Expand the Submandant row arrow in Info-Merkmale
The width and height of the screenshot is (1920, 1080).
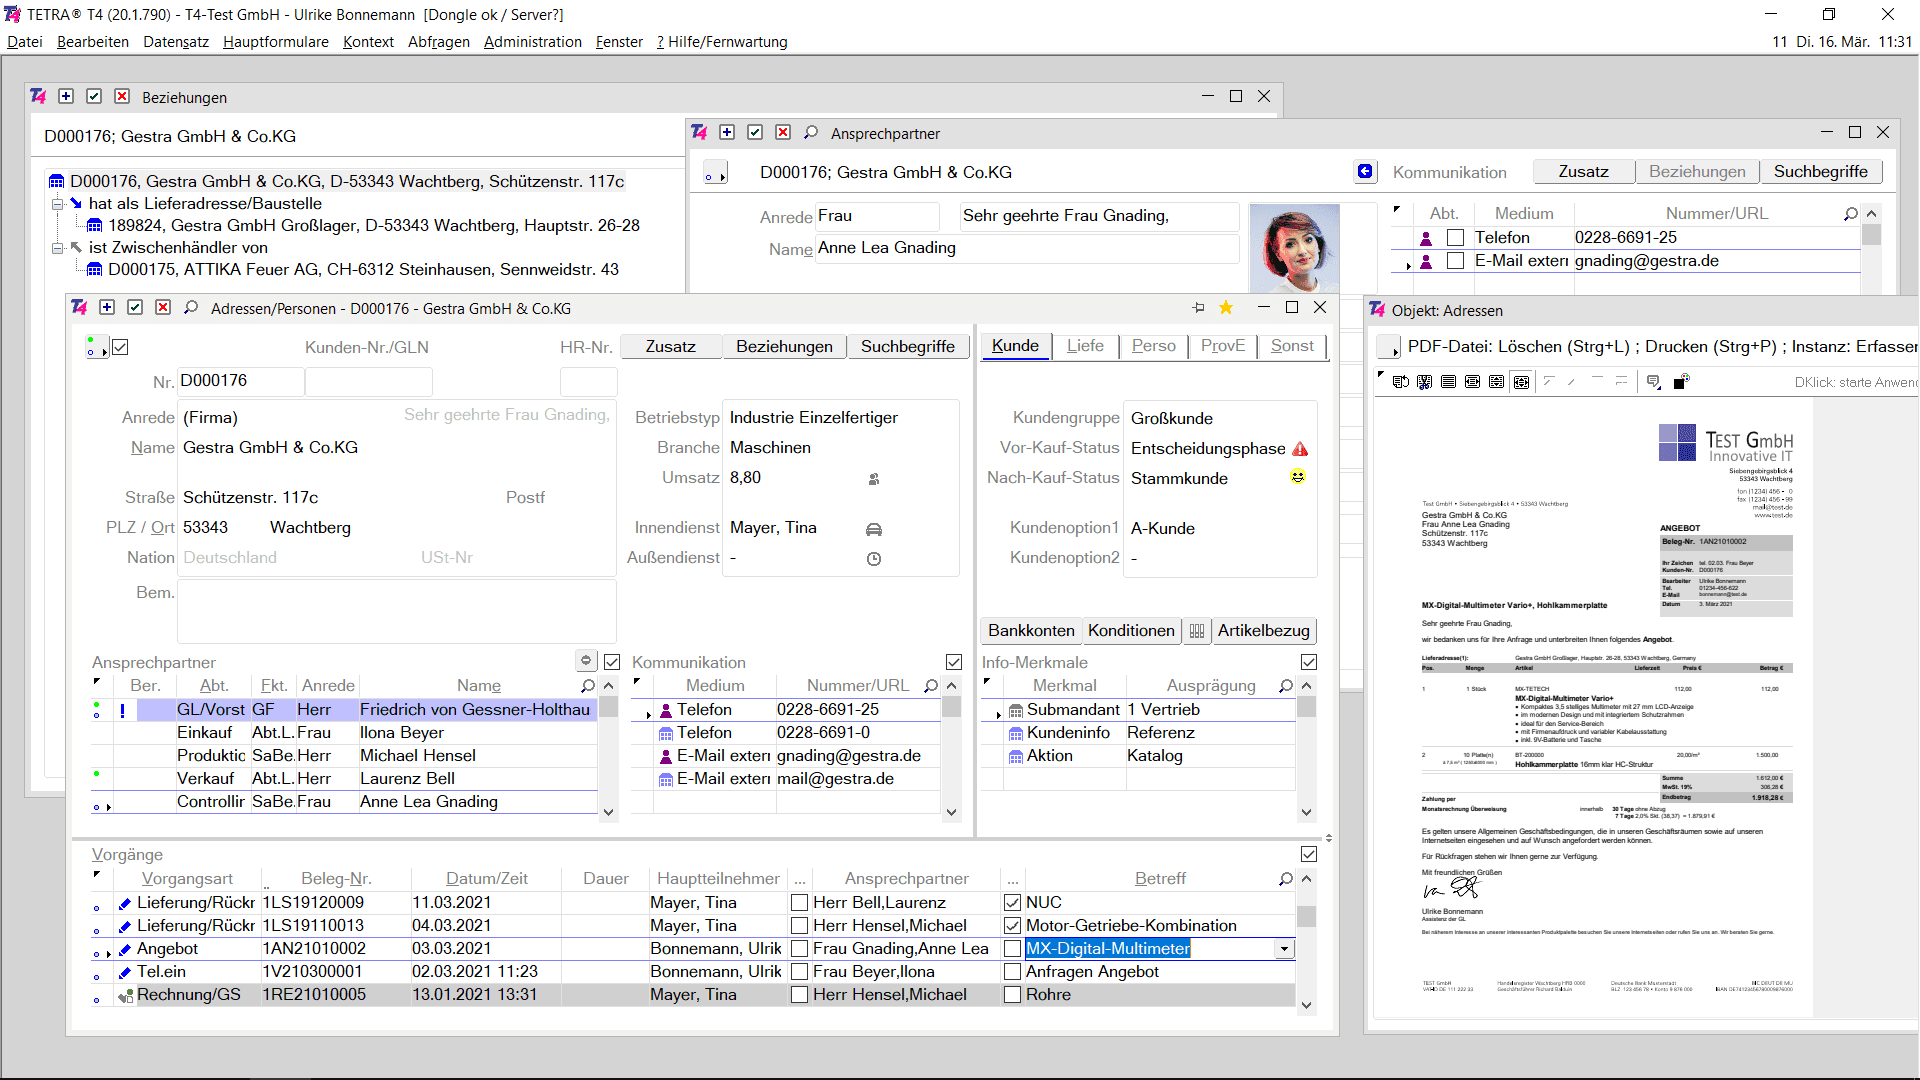[x=998, y=714]
